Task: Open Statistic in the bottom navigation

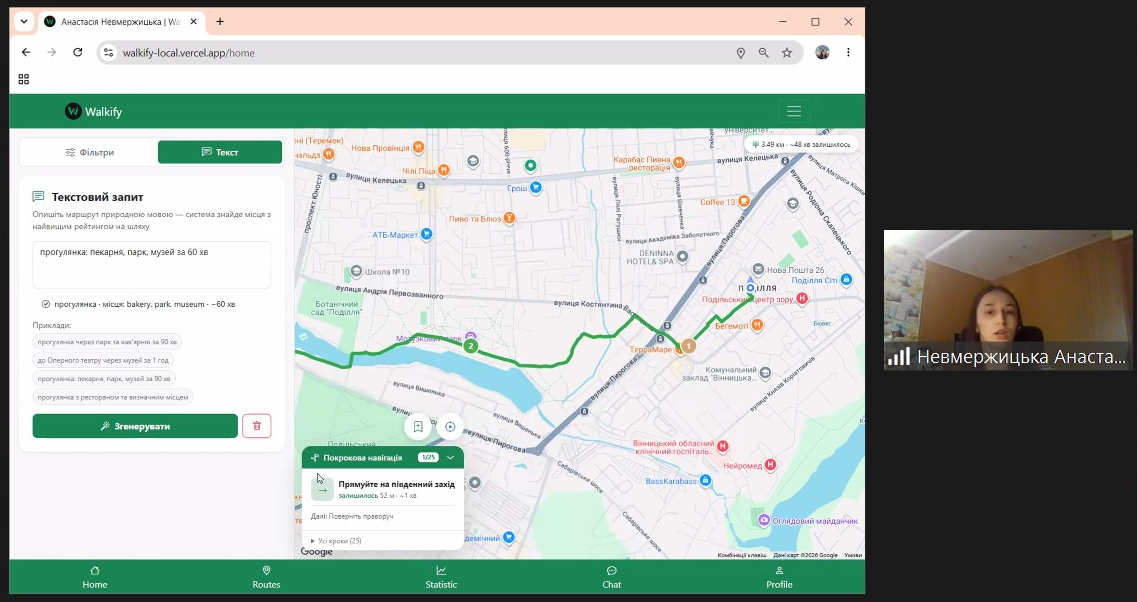Action: point(441,577)
